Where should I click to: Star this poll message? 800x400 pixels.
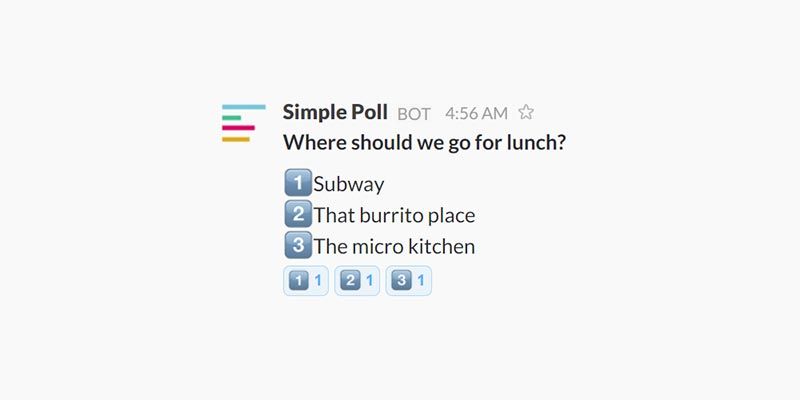pos(526,112)
